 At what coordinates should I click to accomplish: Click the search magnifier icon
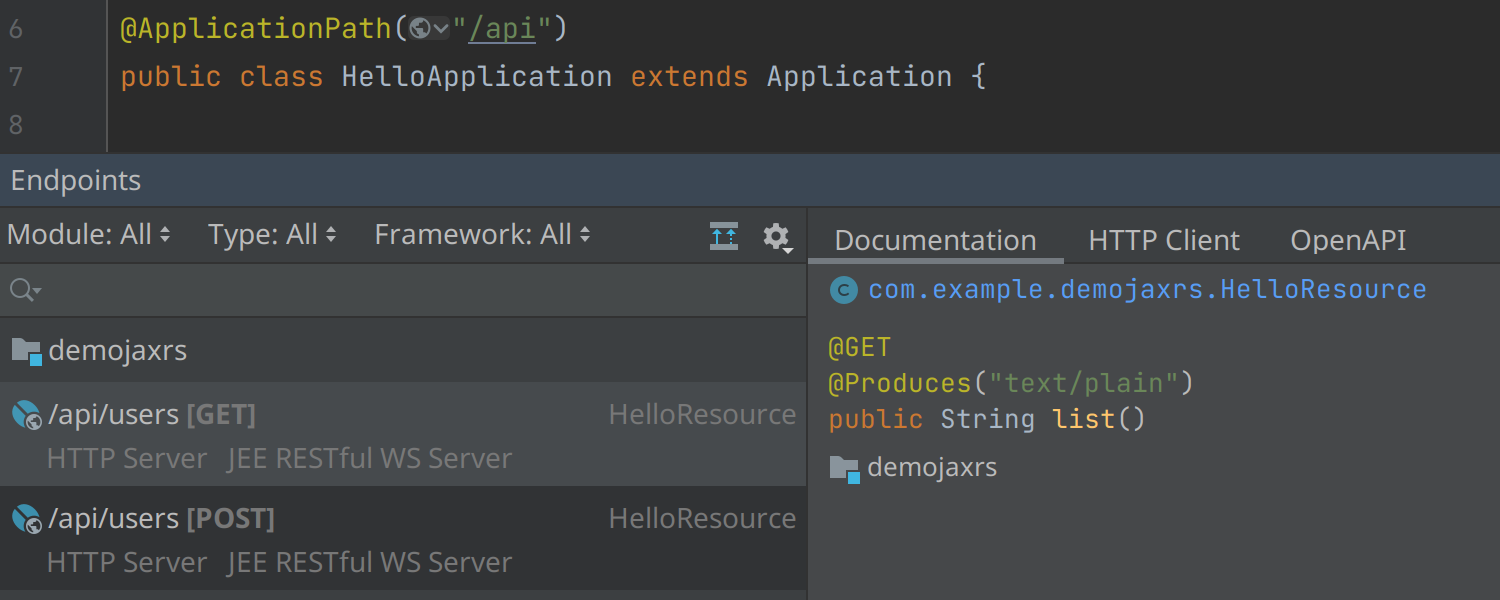click(22, 290)
